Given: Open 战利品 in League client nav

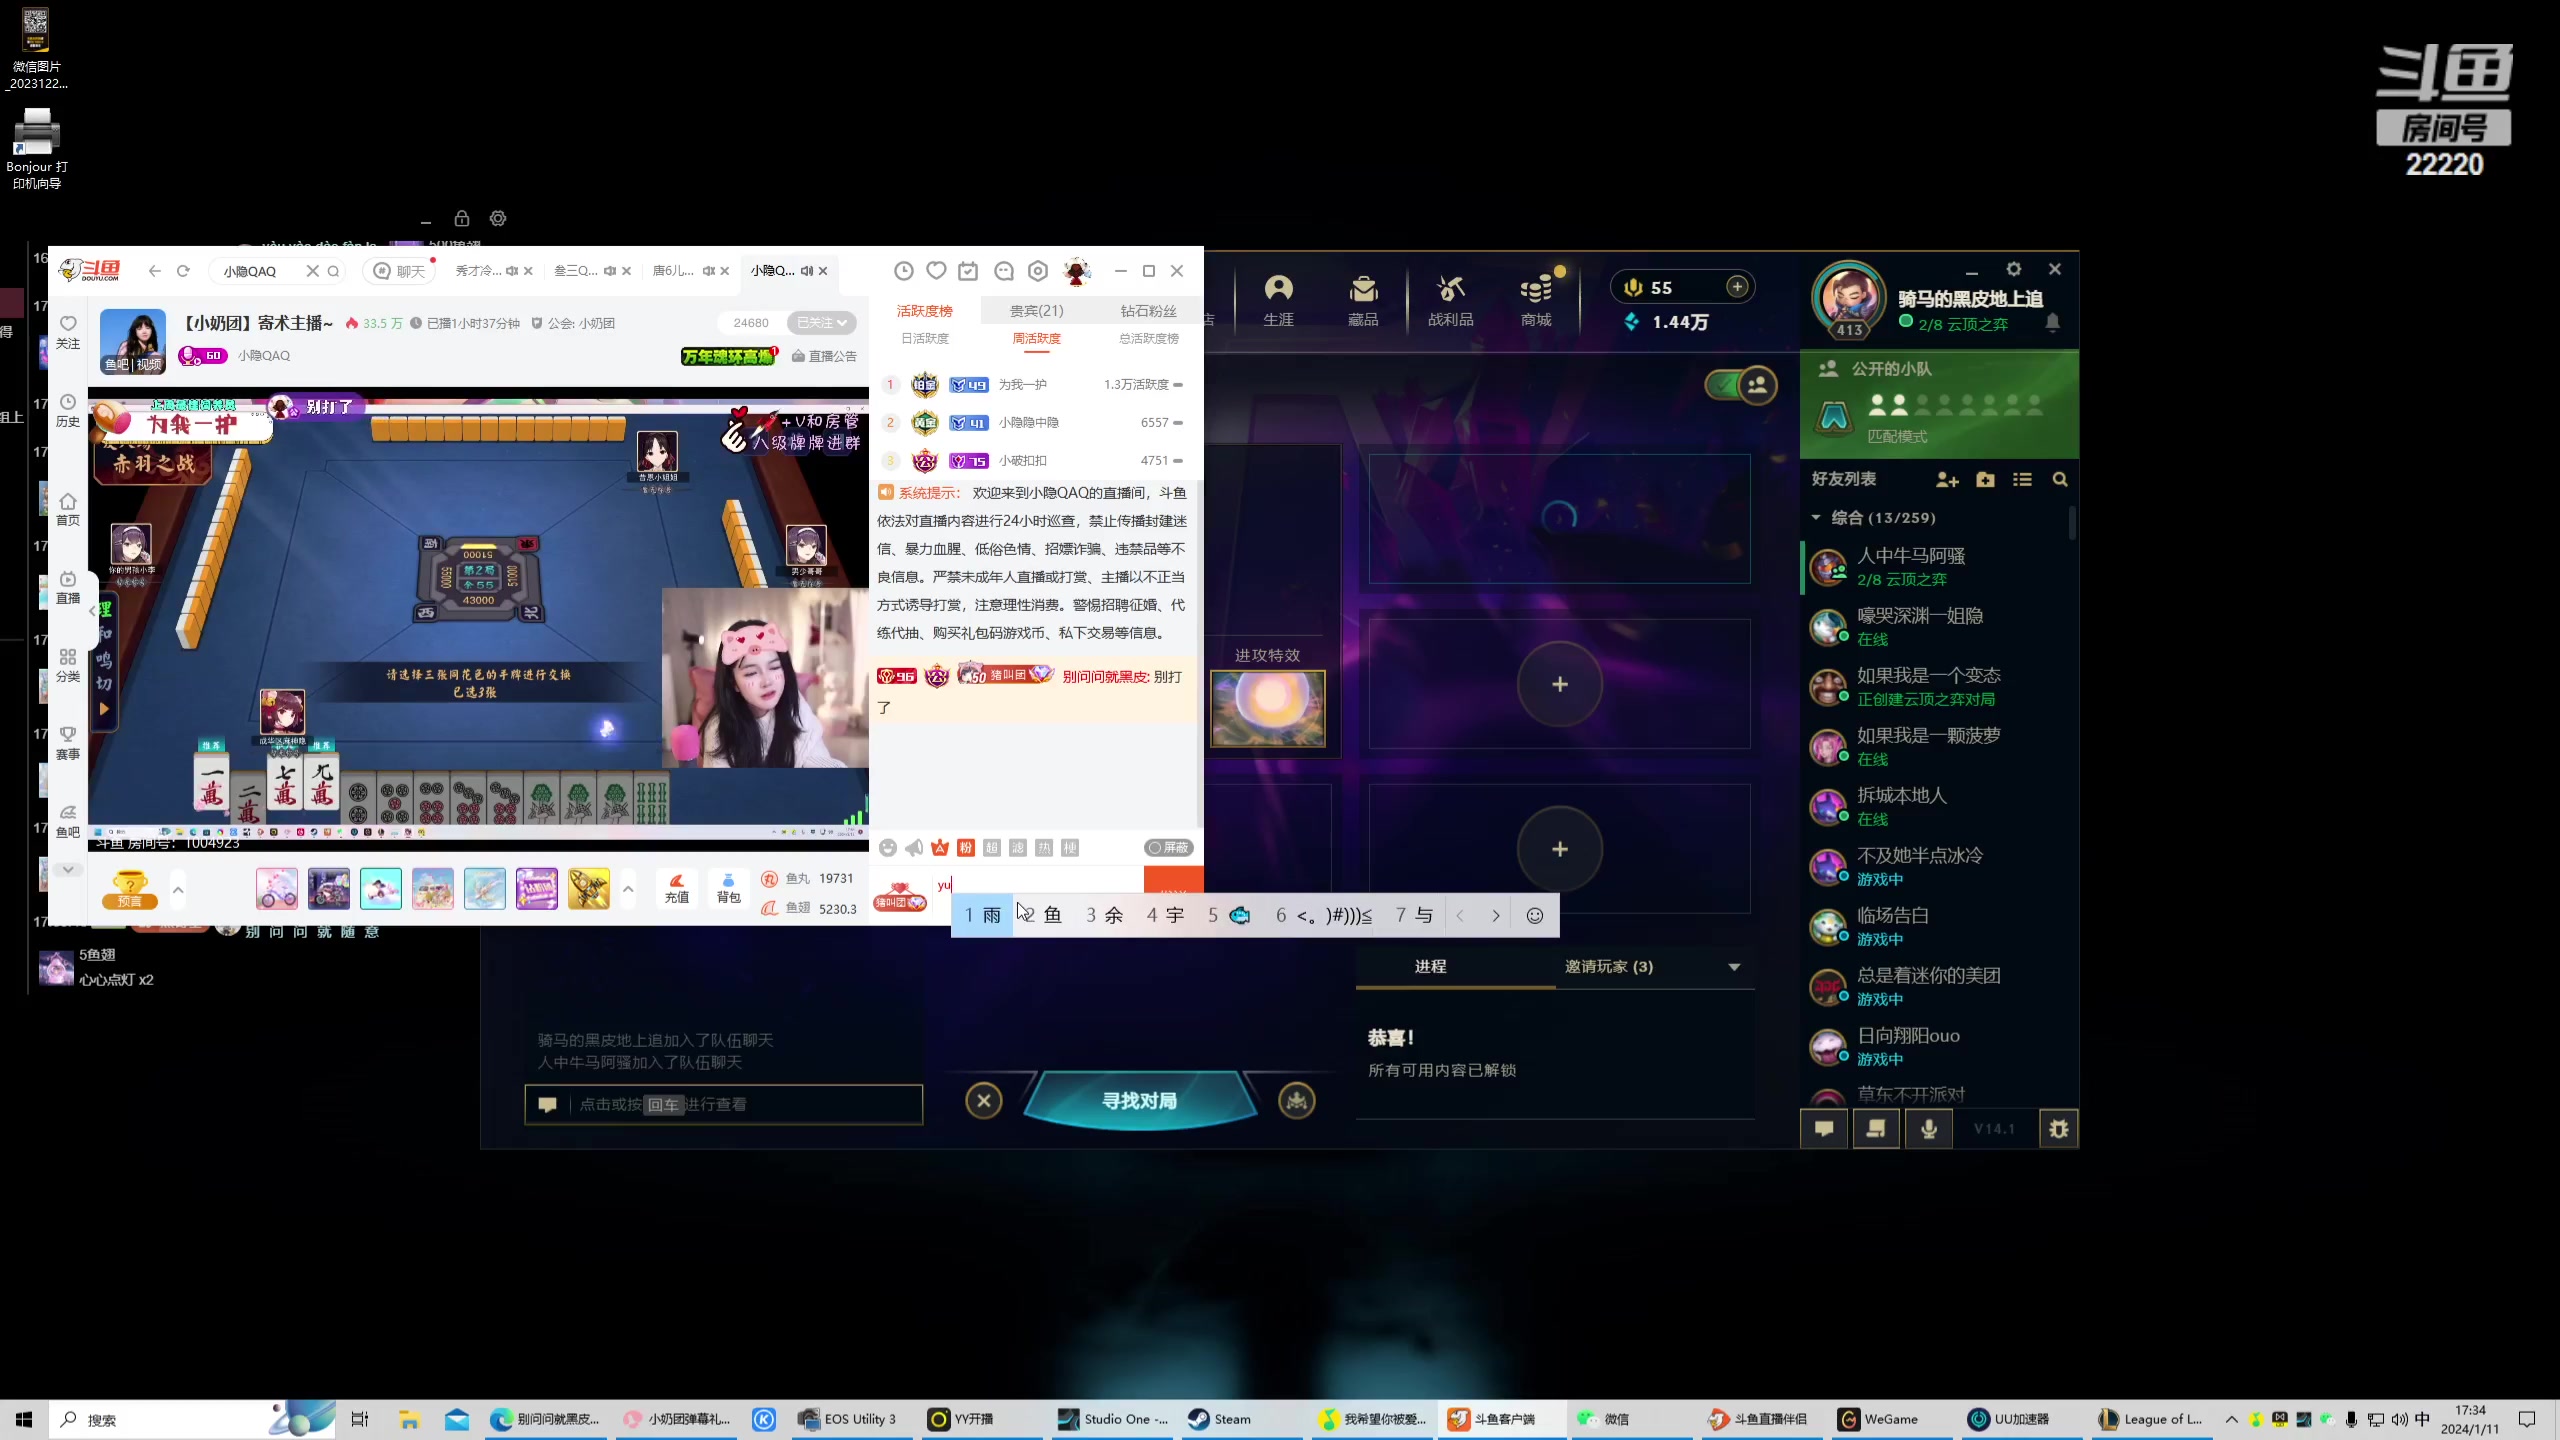Looking at the screenshot, I should point(1451,300).
